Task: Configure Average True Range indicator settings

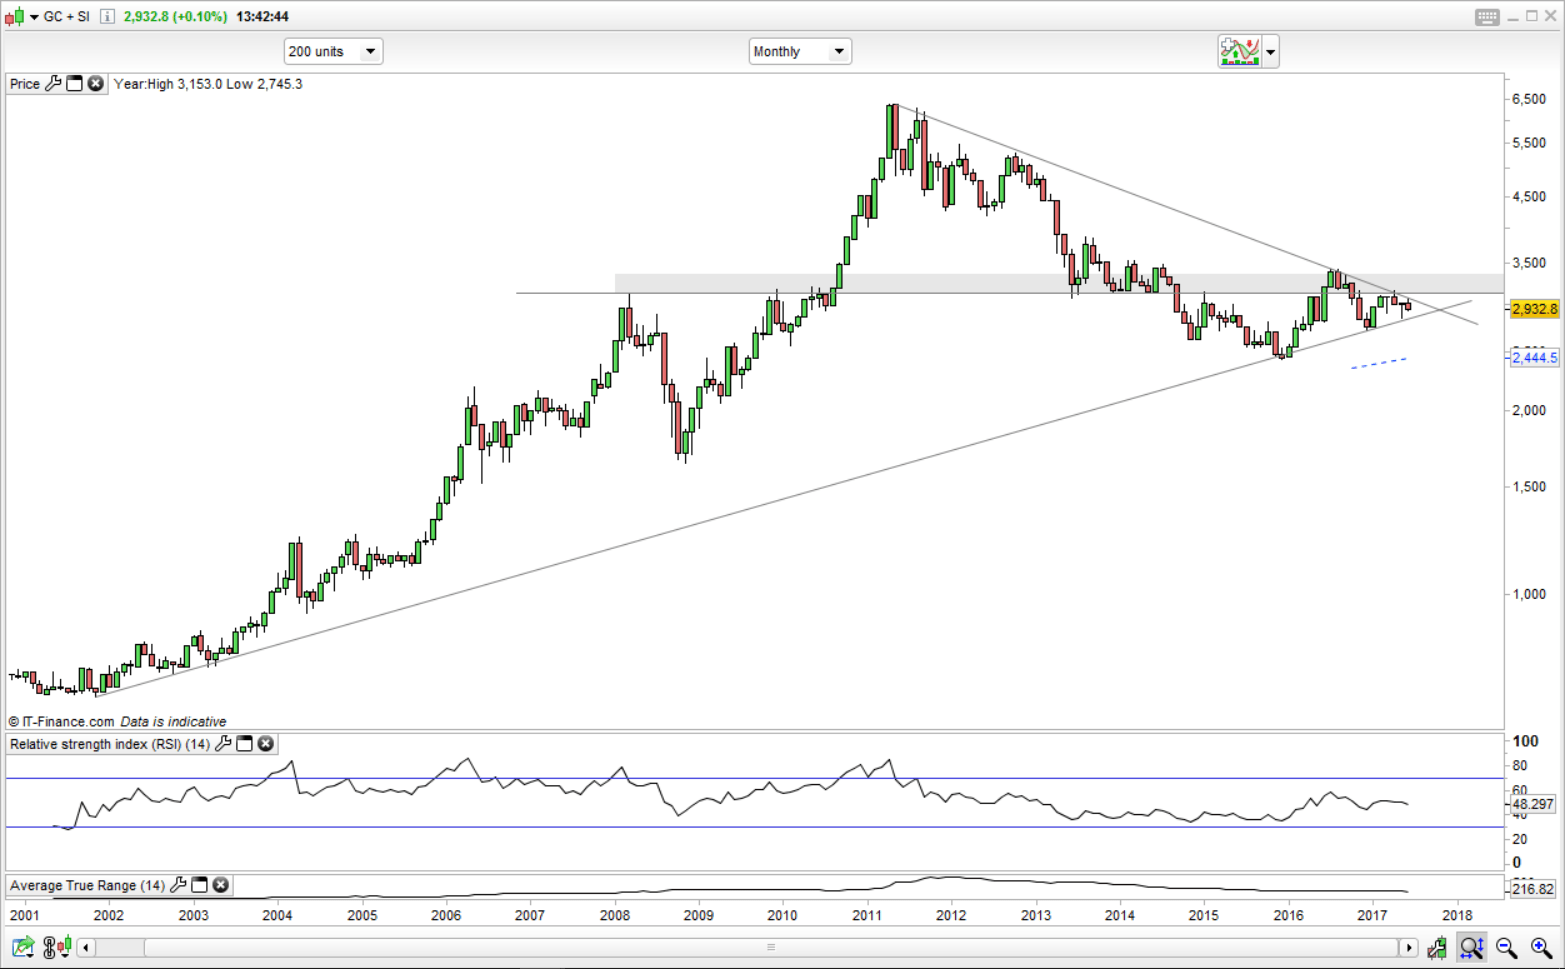Action: click(x=178, y=885)
